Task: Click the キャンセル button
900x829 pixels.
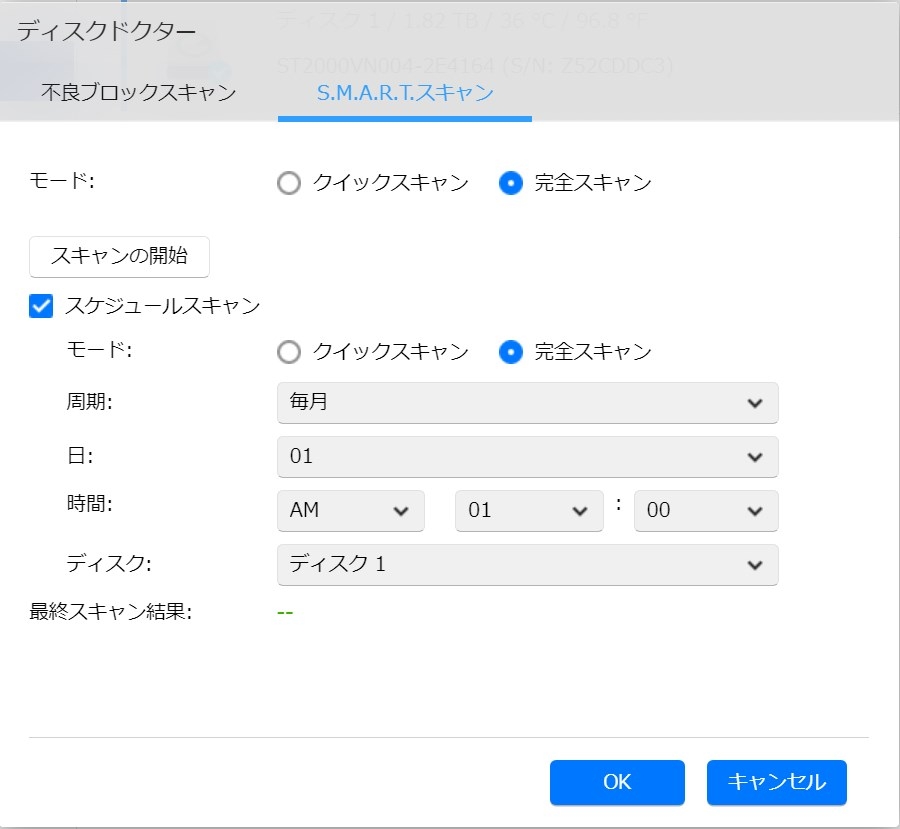Action: coord(776,782)
